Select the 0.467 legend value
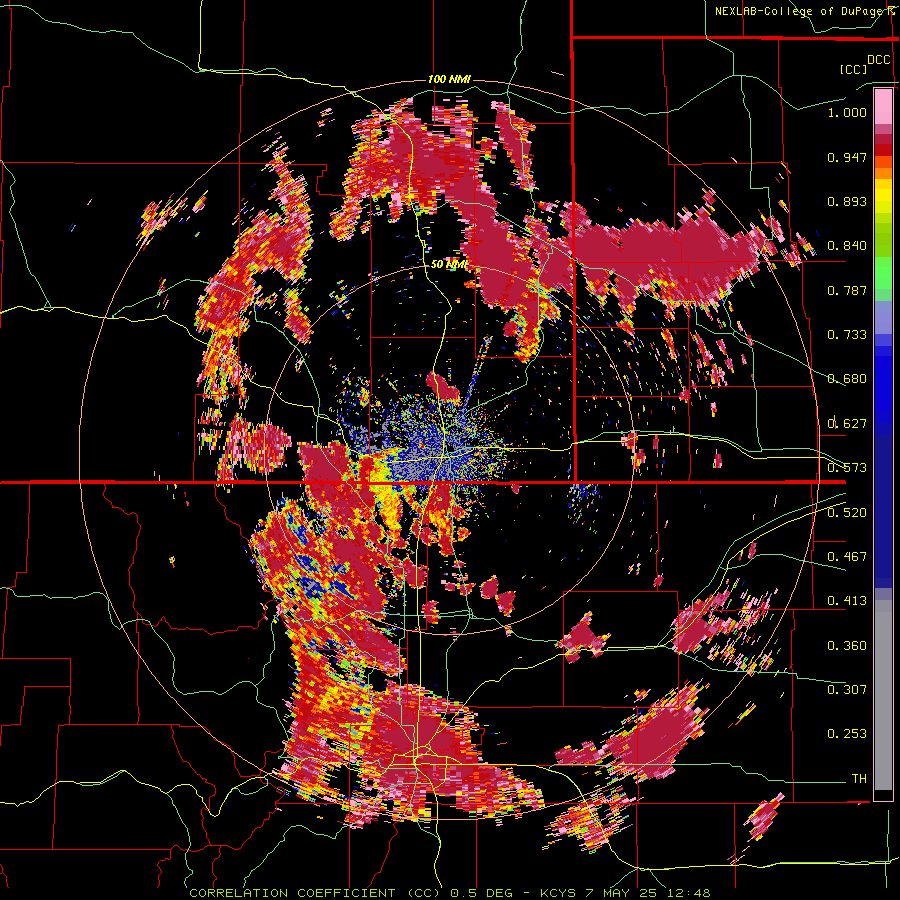Image resolution: width=900 pixels, height=900 pixels. click(x=847, y=556)
